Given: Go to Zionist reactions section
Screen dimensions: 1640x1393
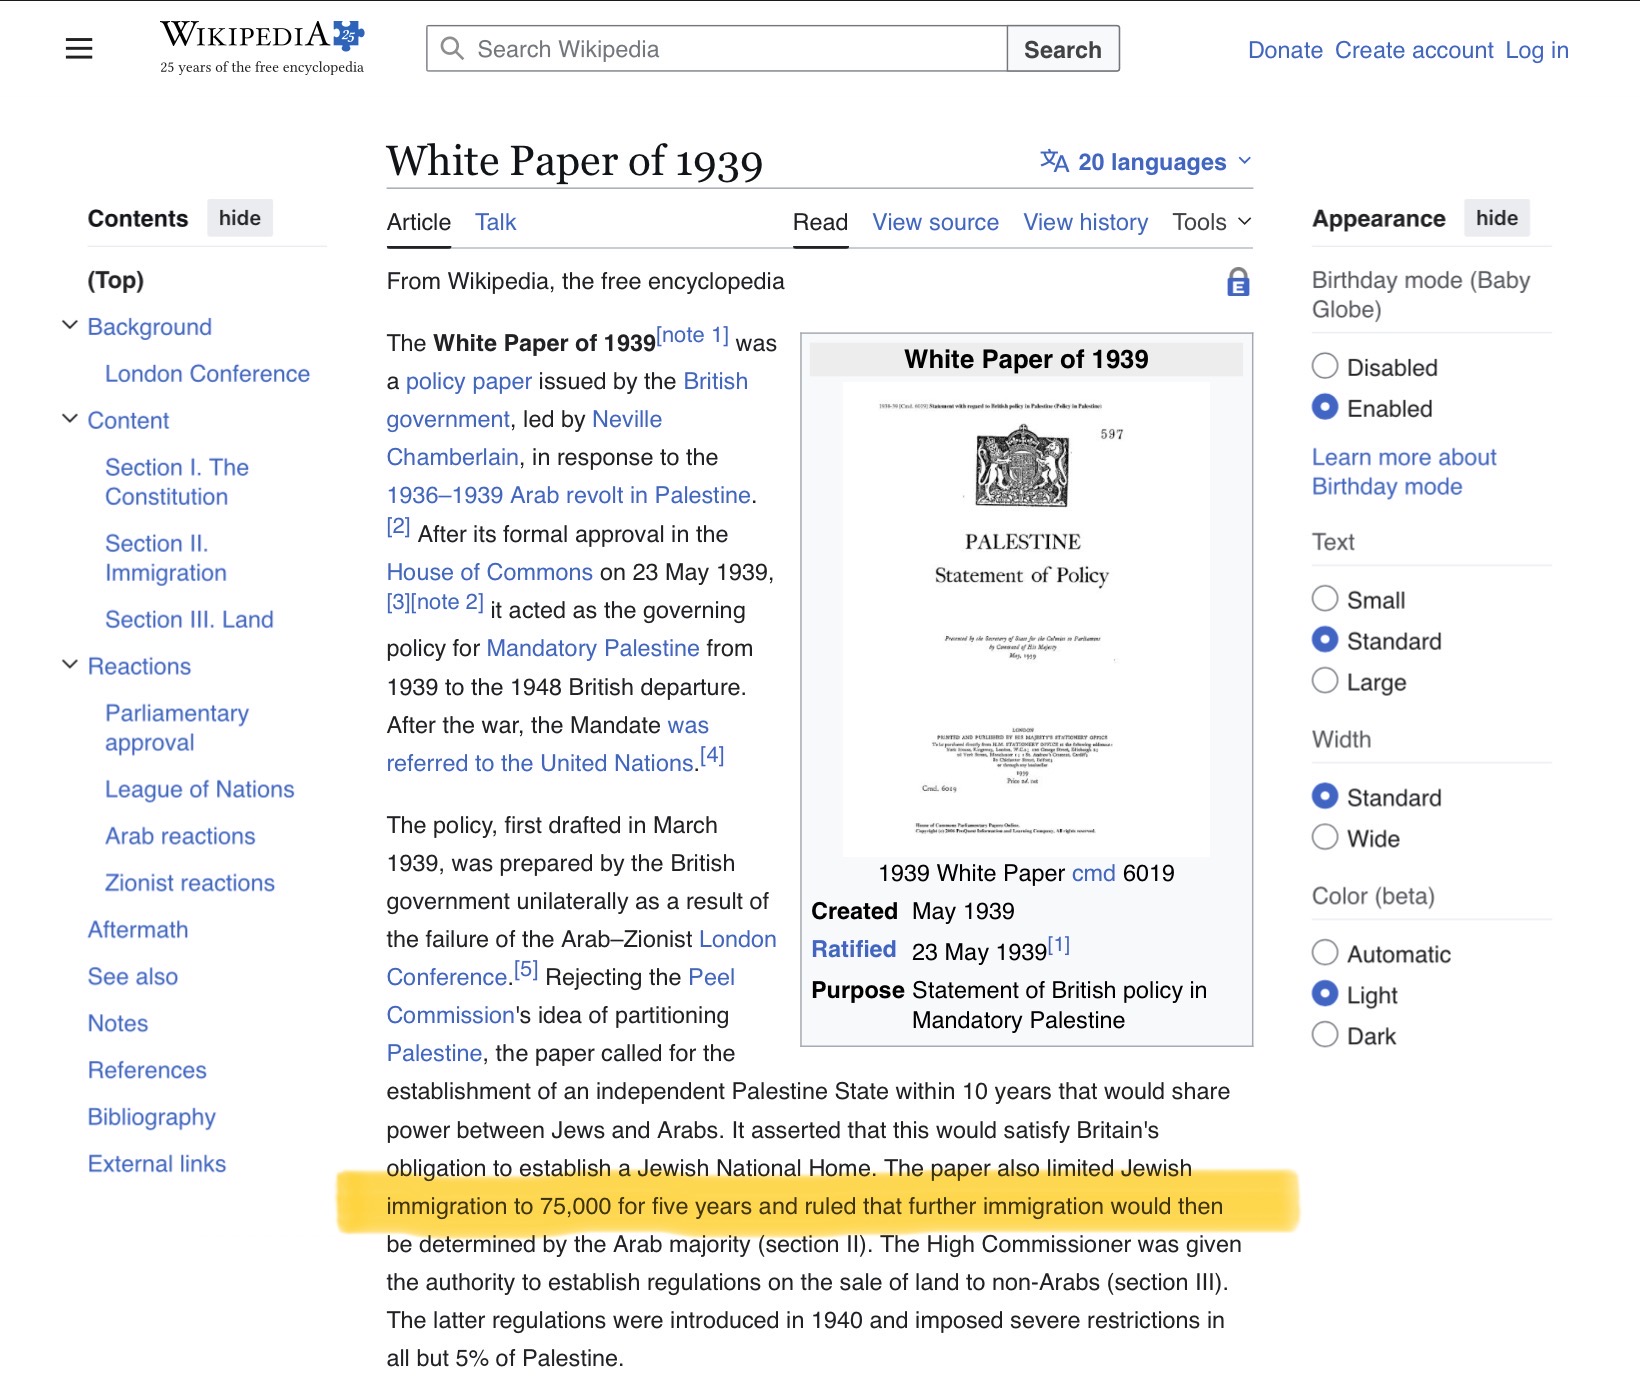Looking at the screenshot, I should (x=190, y=883).
